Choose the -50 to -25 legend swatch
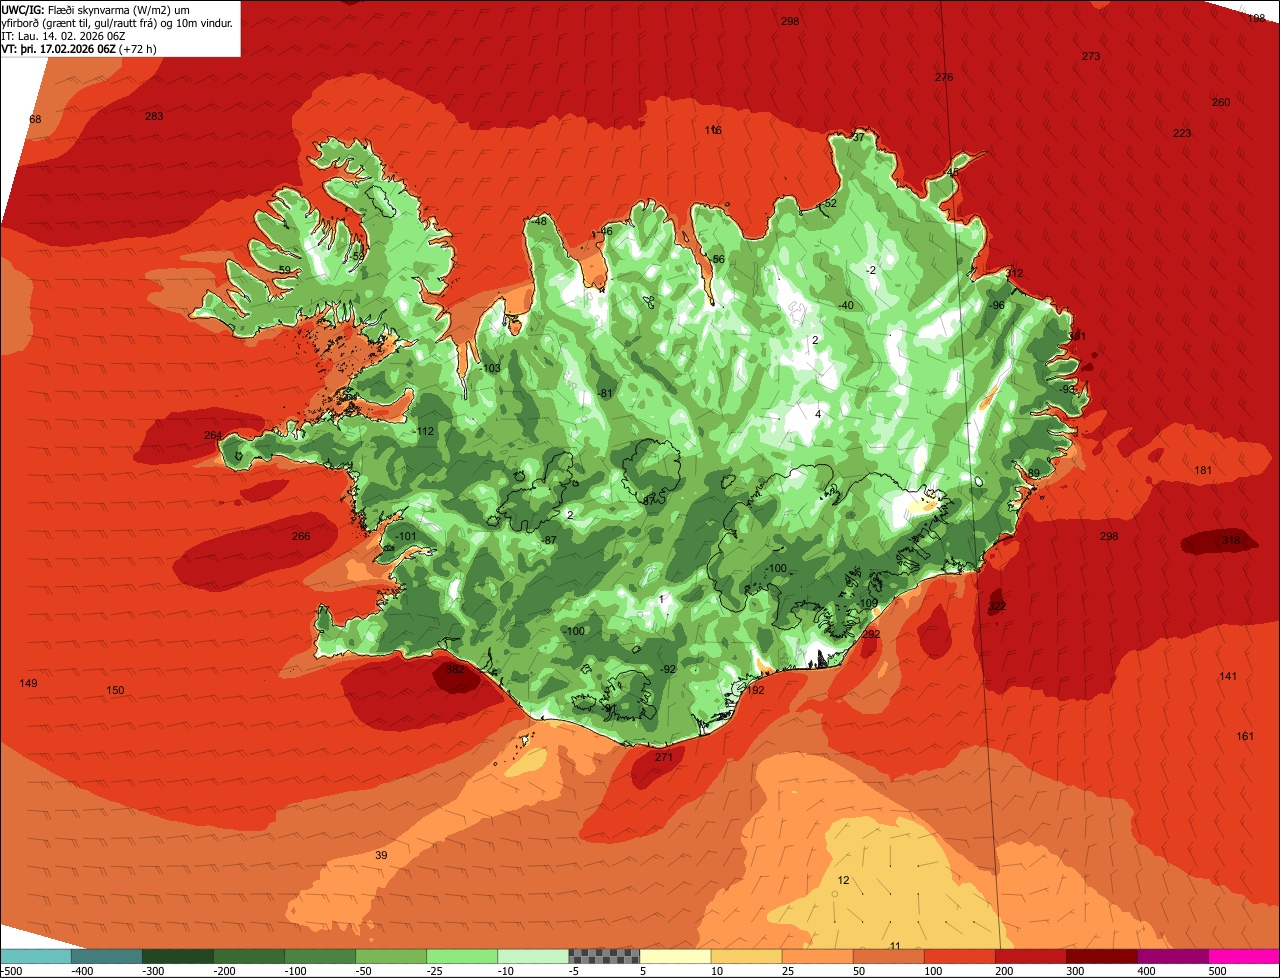 click(390, 956)
